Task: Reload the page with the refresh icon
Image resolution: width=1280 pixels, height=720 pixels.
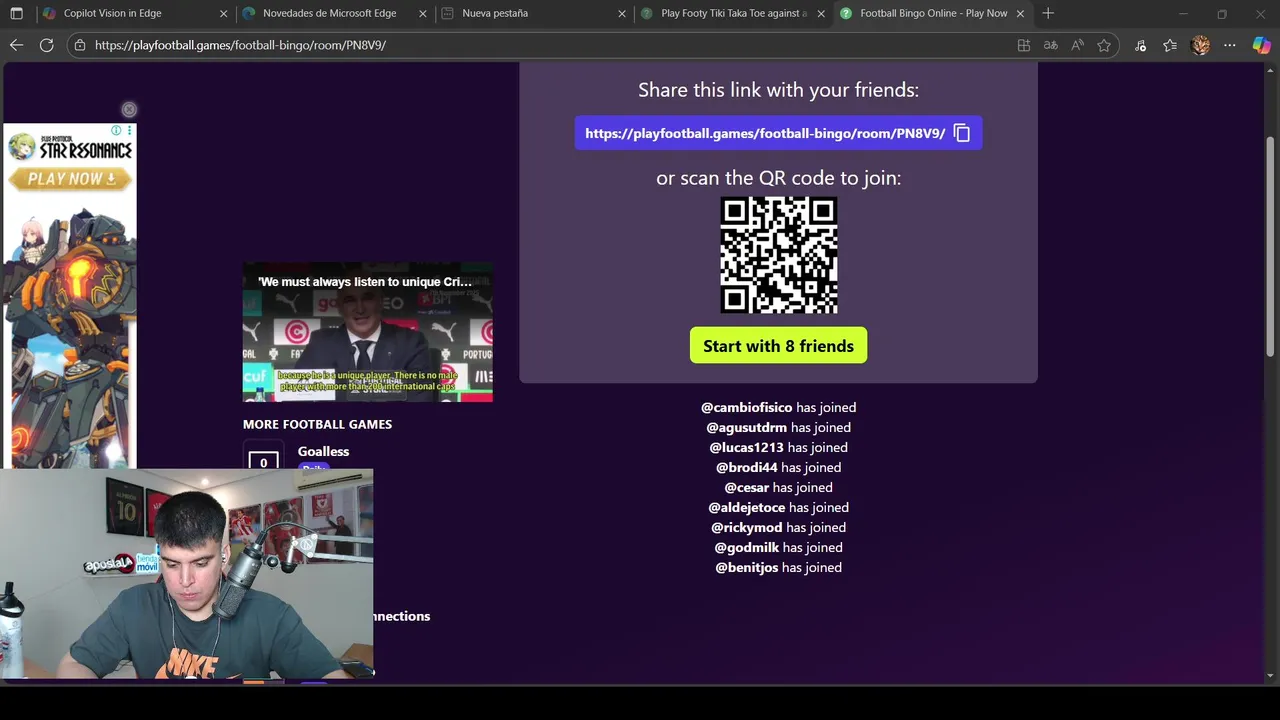Action: tap(46, 45)
